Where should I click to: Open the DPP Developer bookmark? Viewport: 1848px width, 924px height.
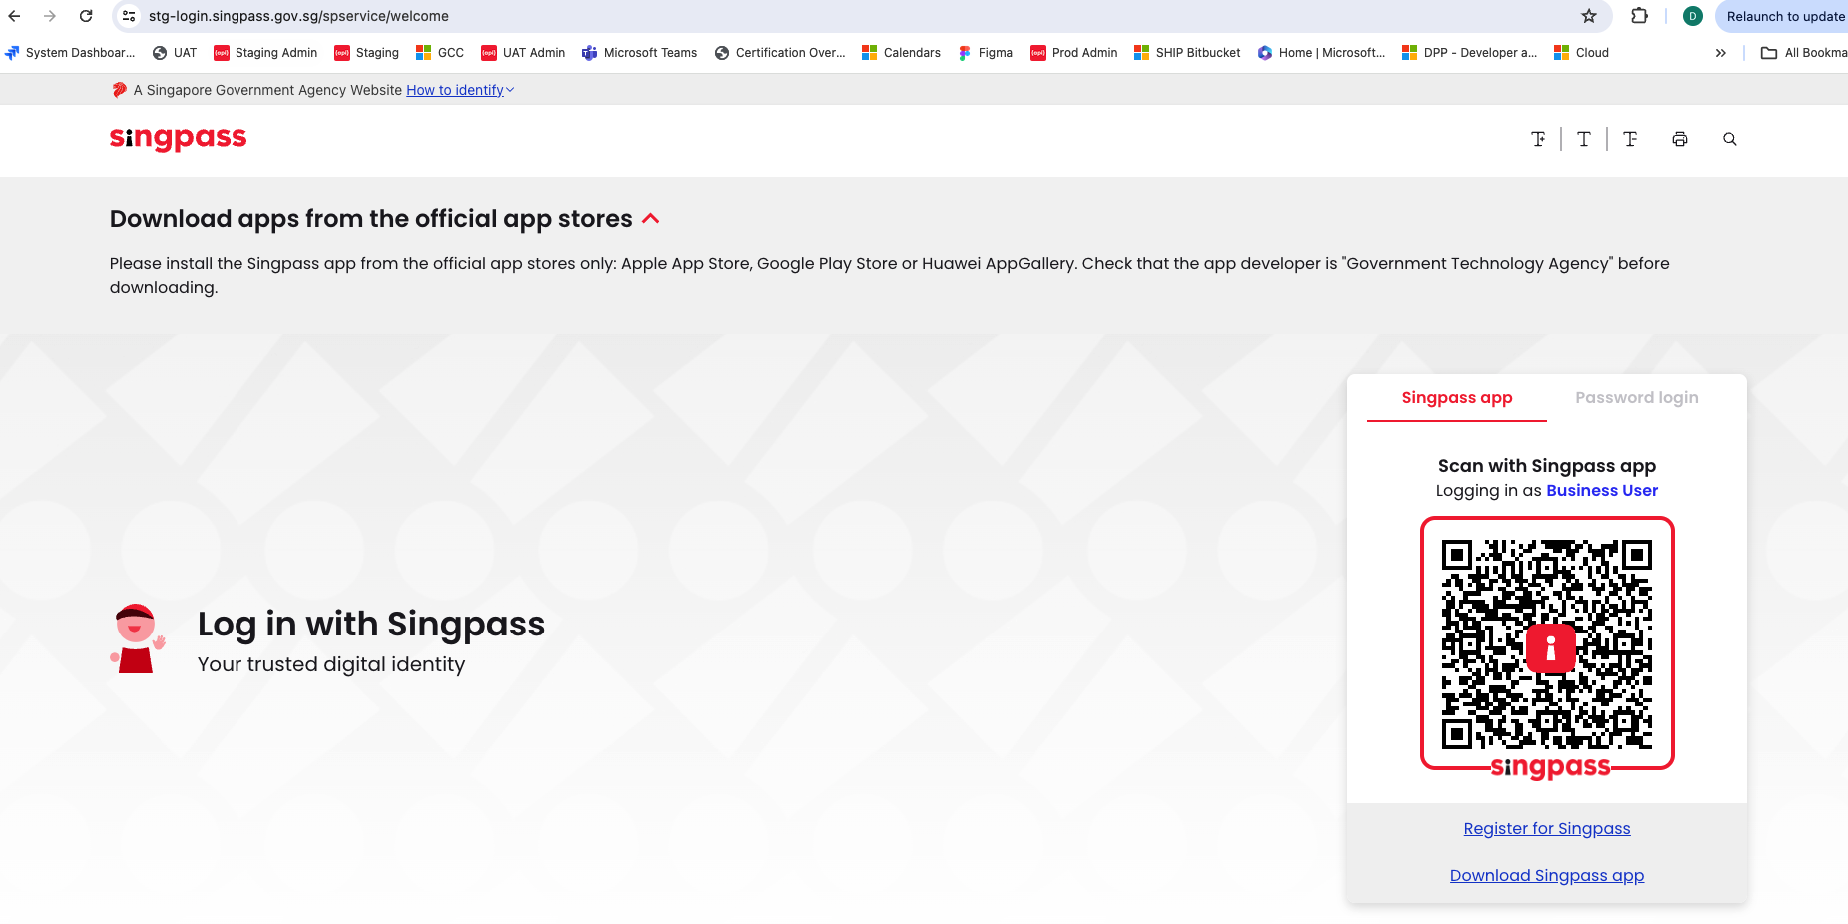(x=1470, y=53)
